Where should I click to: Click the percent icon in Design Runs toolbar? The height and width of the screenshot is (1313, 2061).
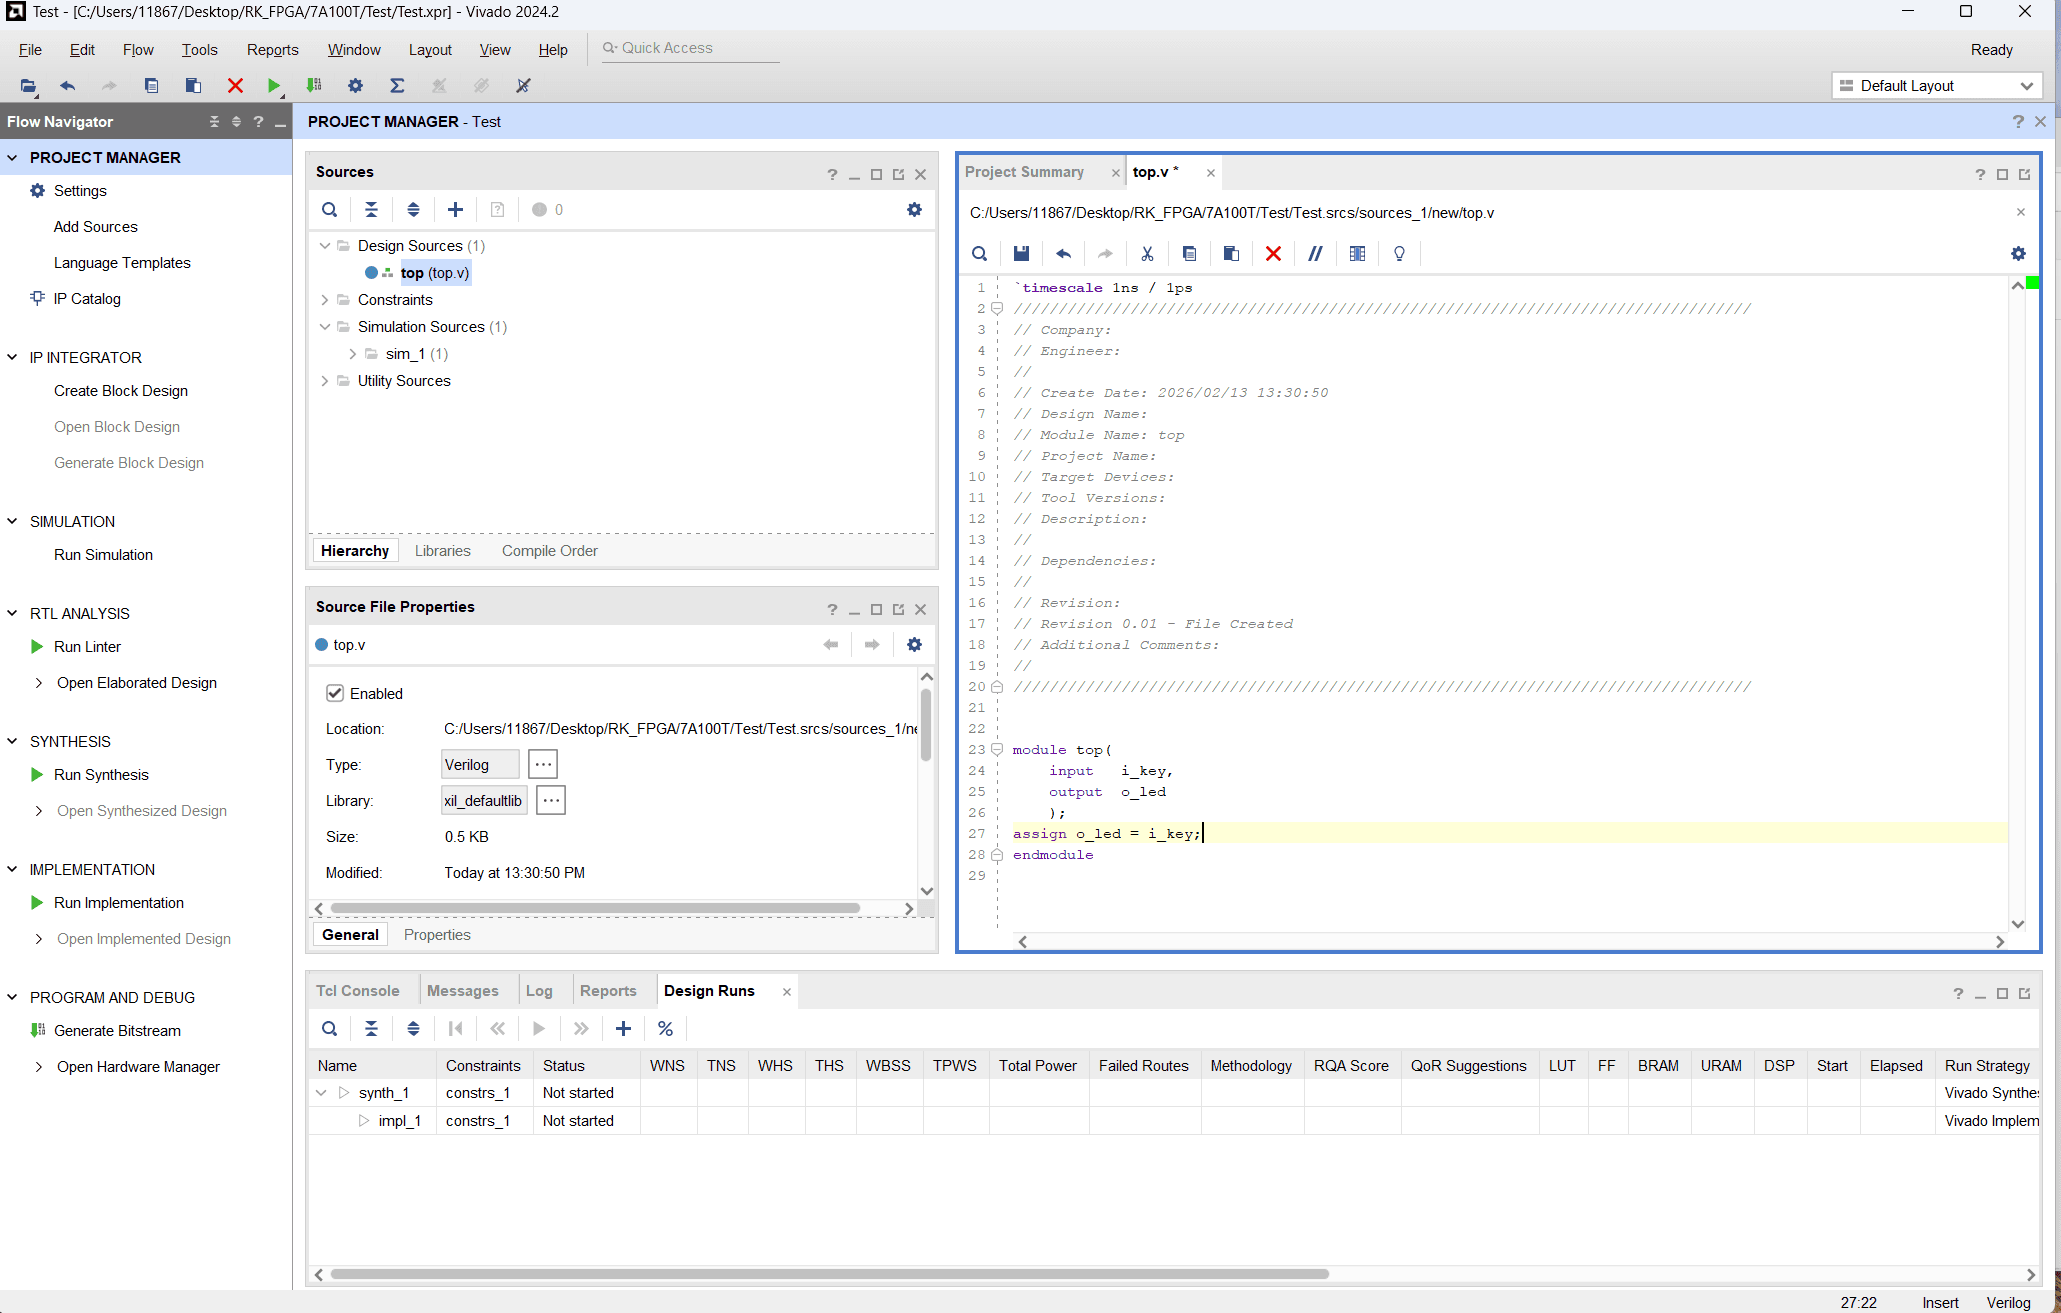click(665, 1029)
